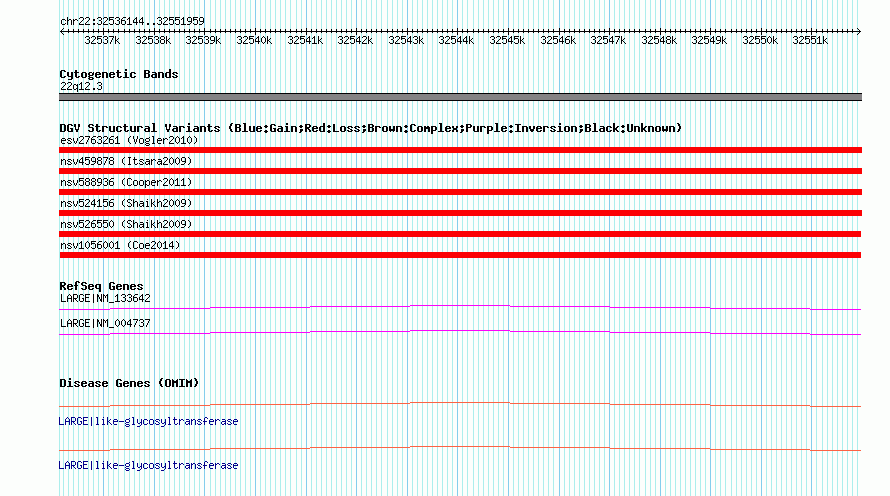The image size is (890, 496).
Task: Click the 32551k ruler tick label
Action: tap(810, 40)
